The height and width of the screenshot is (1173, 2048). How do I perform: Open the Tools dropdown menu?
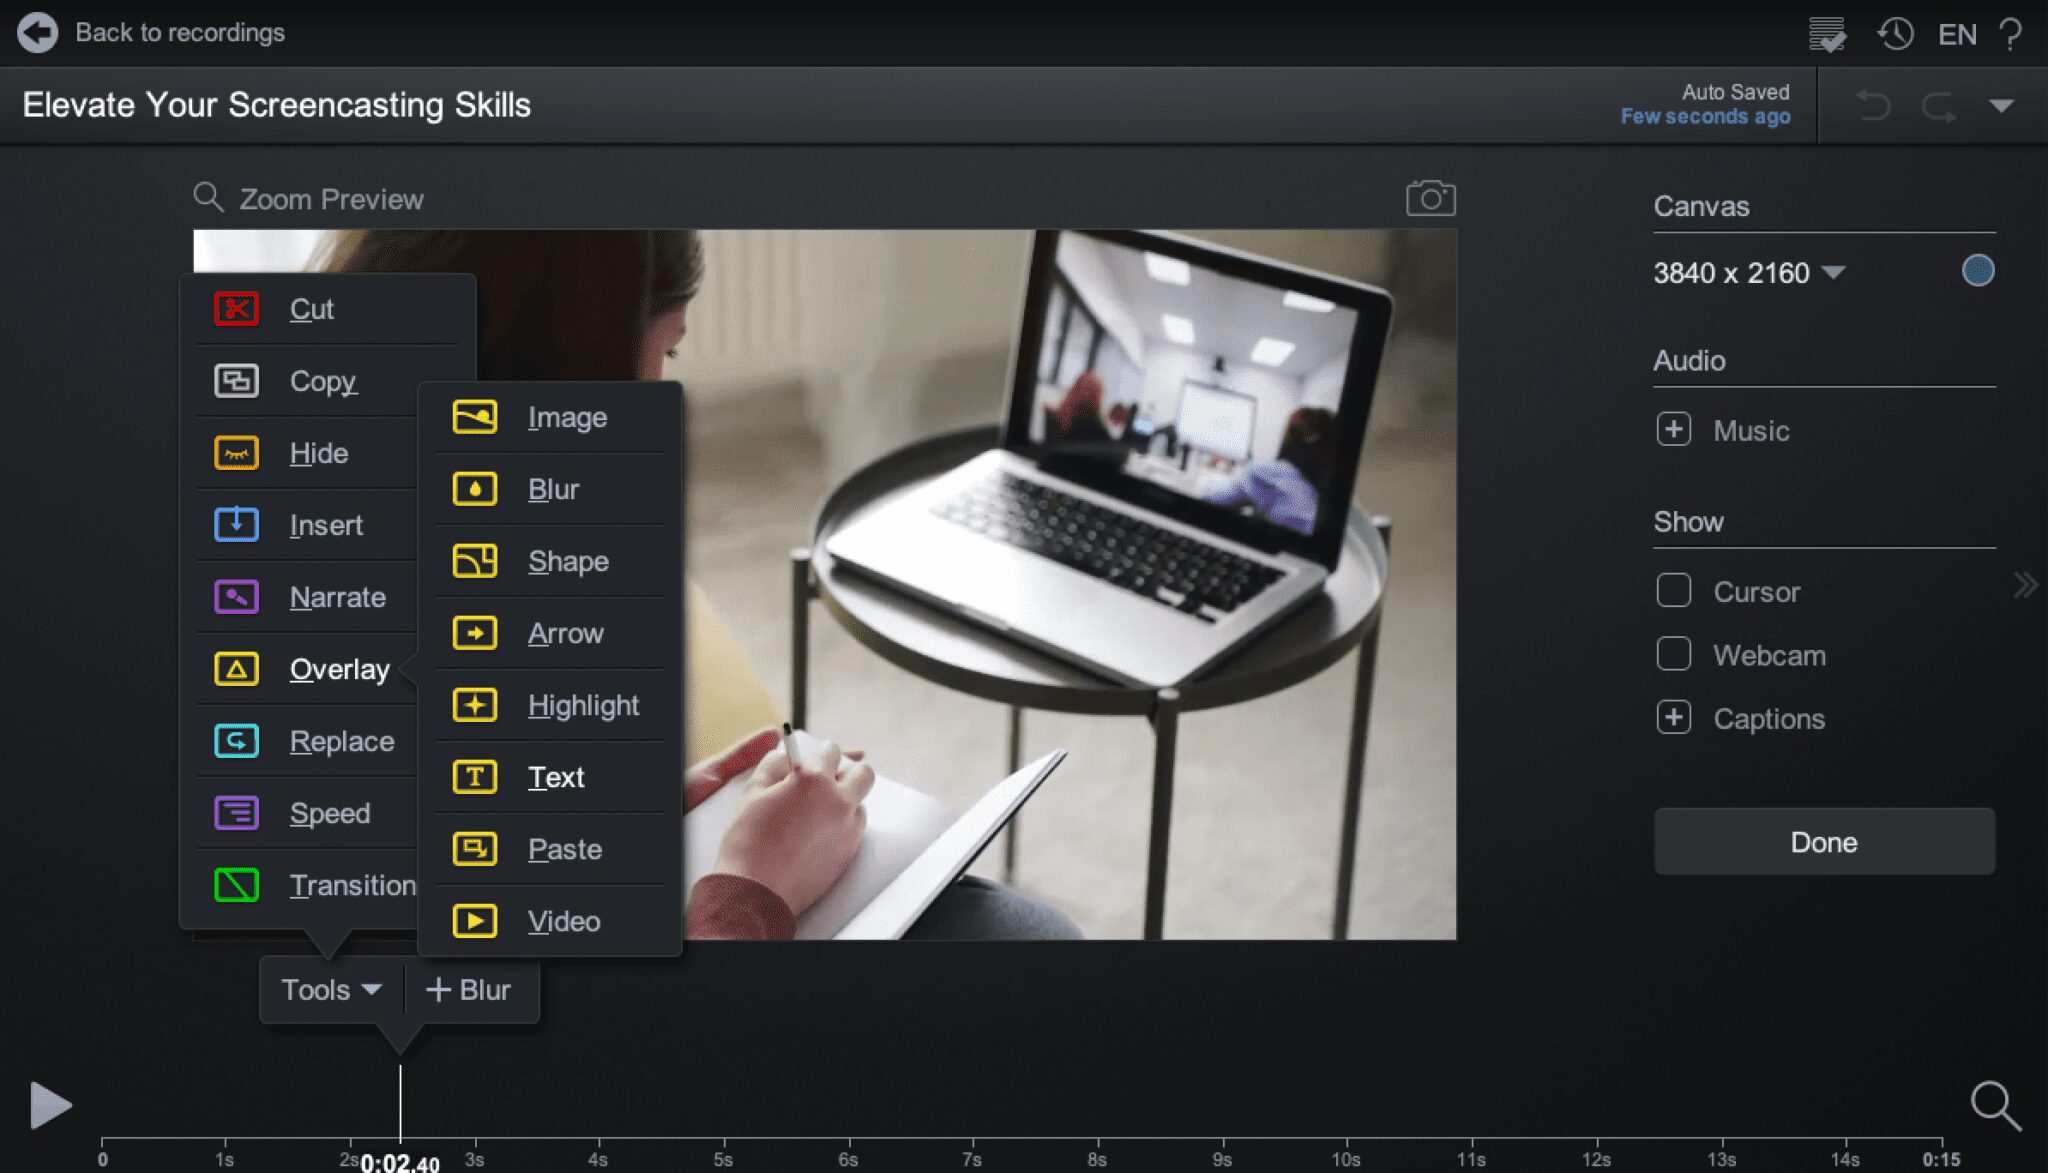point(329,989)
